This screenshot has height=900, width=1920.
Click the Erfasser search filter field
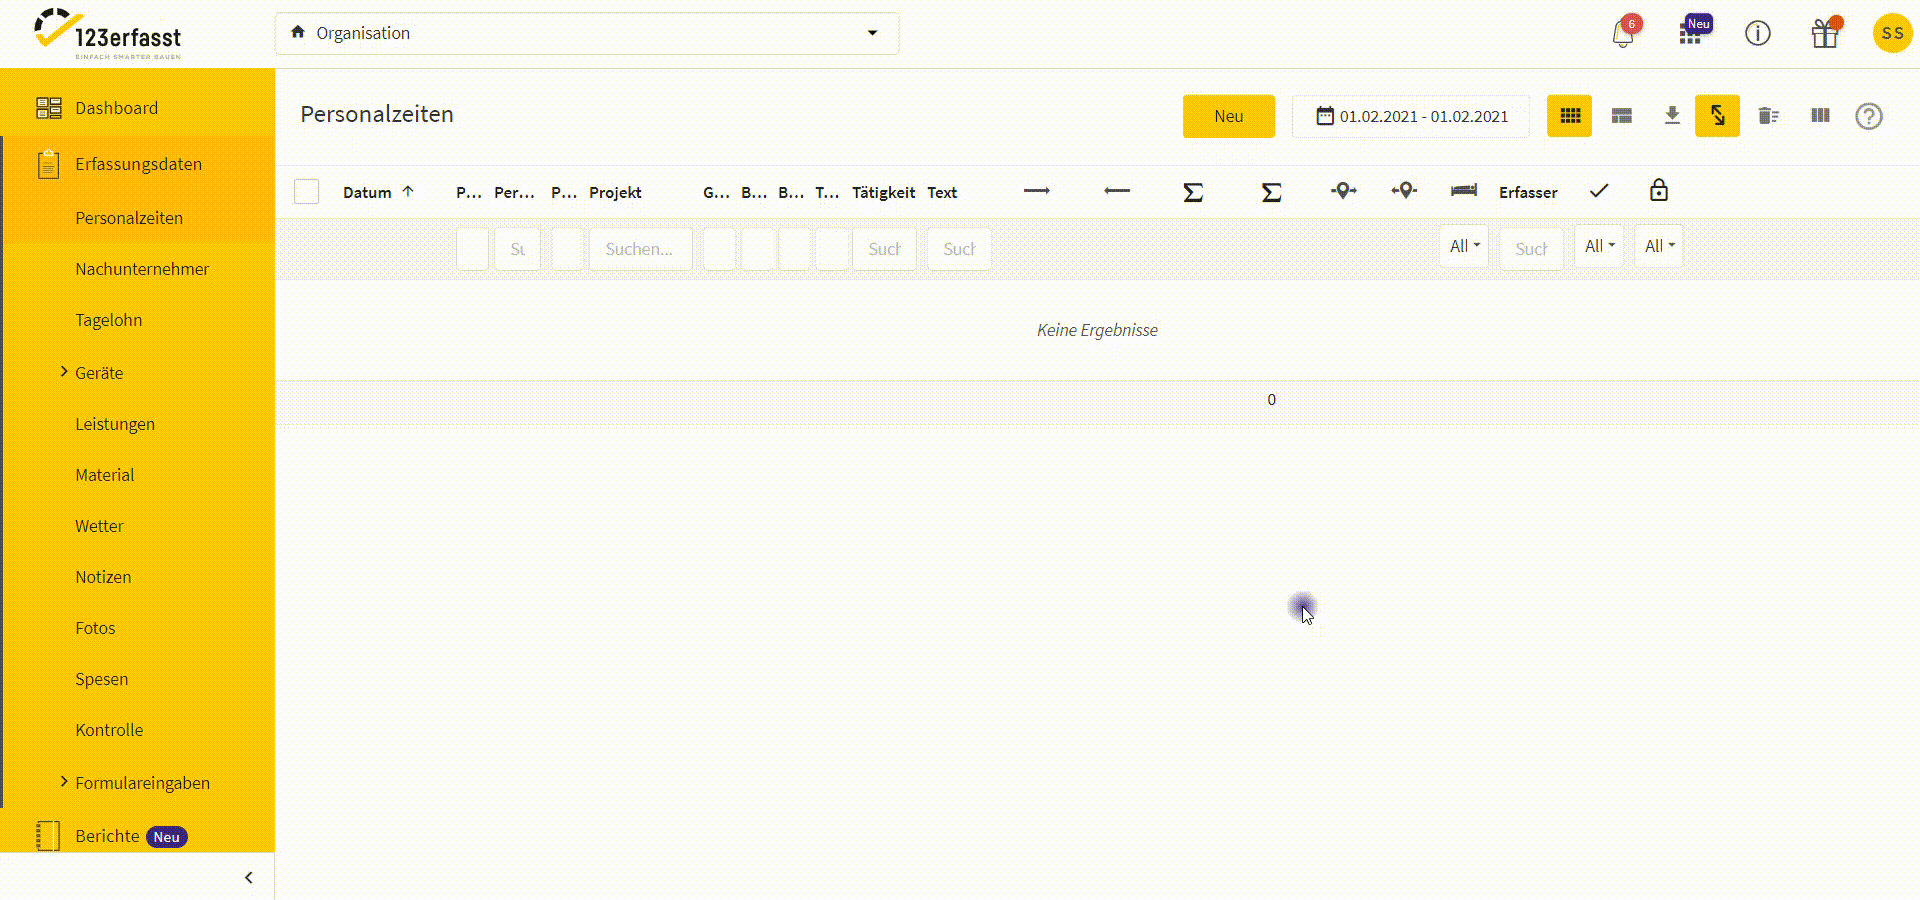point(1531,249)
